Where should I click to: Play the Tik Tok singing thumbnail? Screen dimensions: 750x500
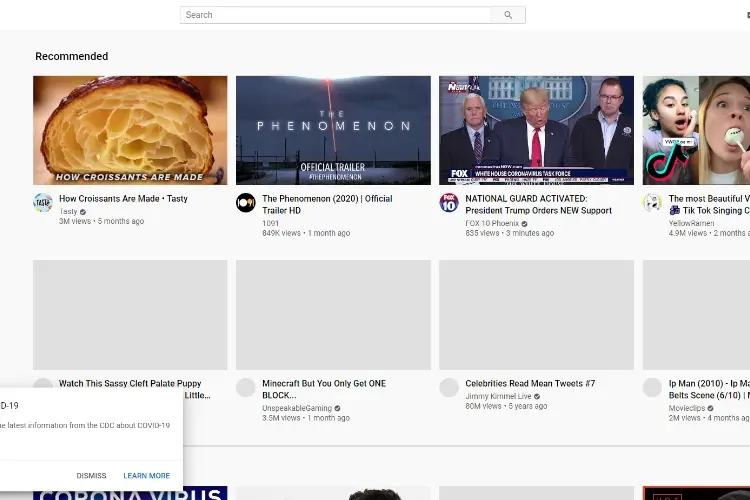[696, 130]
